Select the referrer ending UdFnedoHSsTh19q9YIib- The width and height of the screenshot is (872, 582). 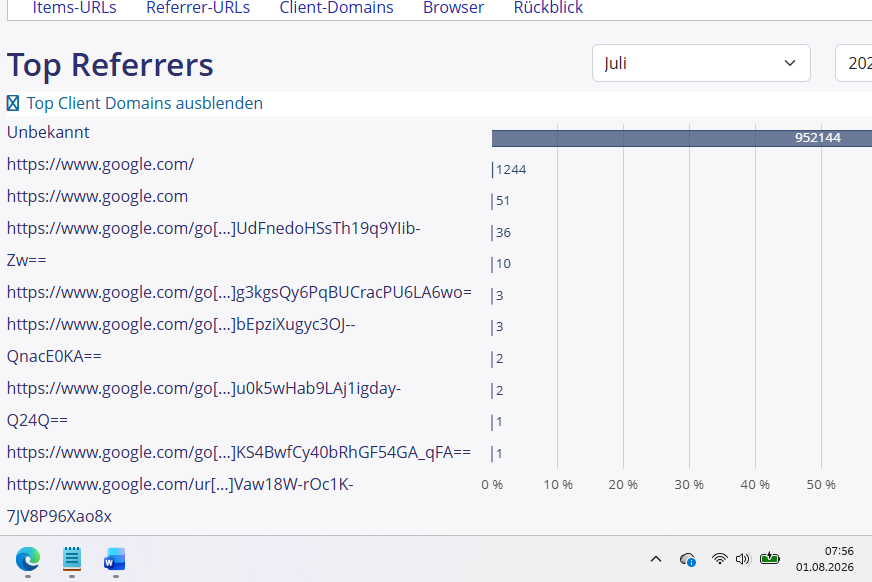pos(214,228)
